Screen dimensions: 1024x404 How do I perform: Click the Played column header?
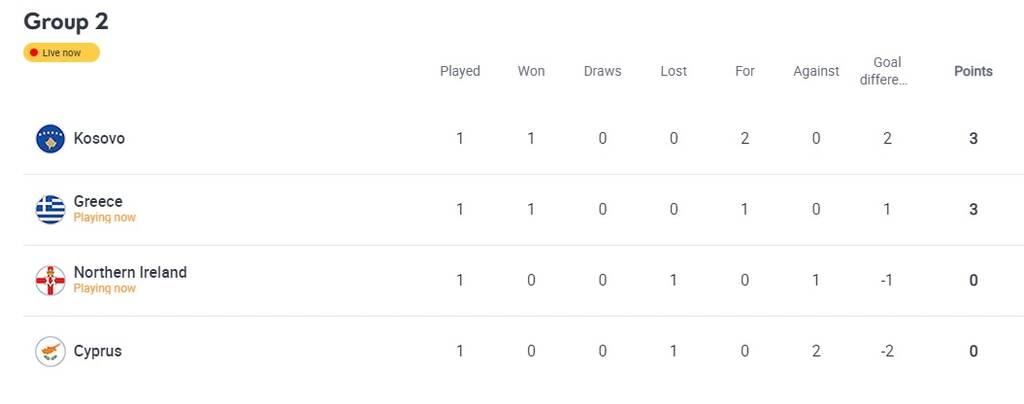point(460,71)
